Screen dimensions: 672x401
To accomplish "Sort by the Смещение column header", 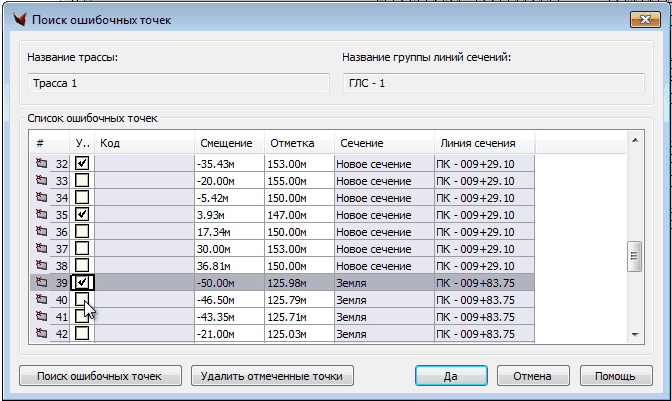I will [228, 144].
